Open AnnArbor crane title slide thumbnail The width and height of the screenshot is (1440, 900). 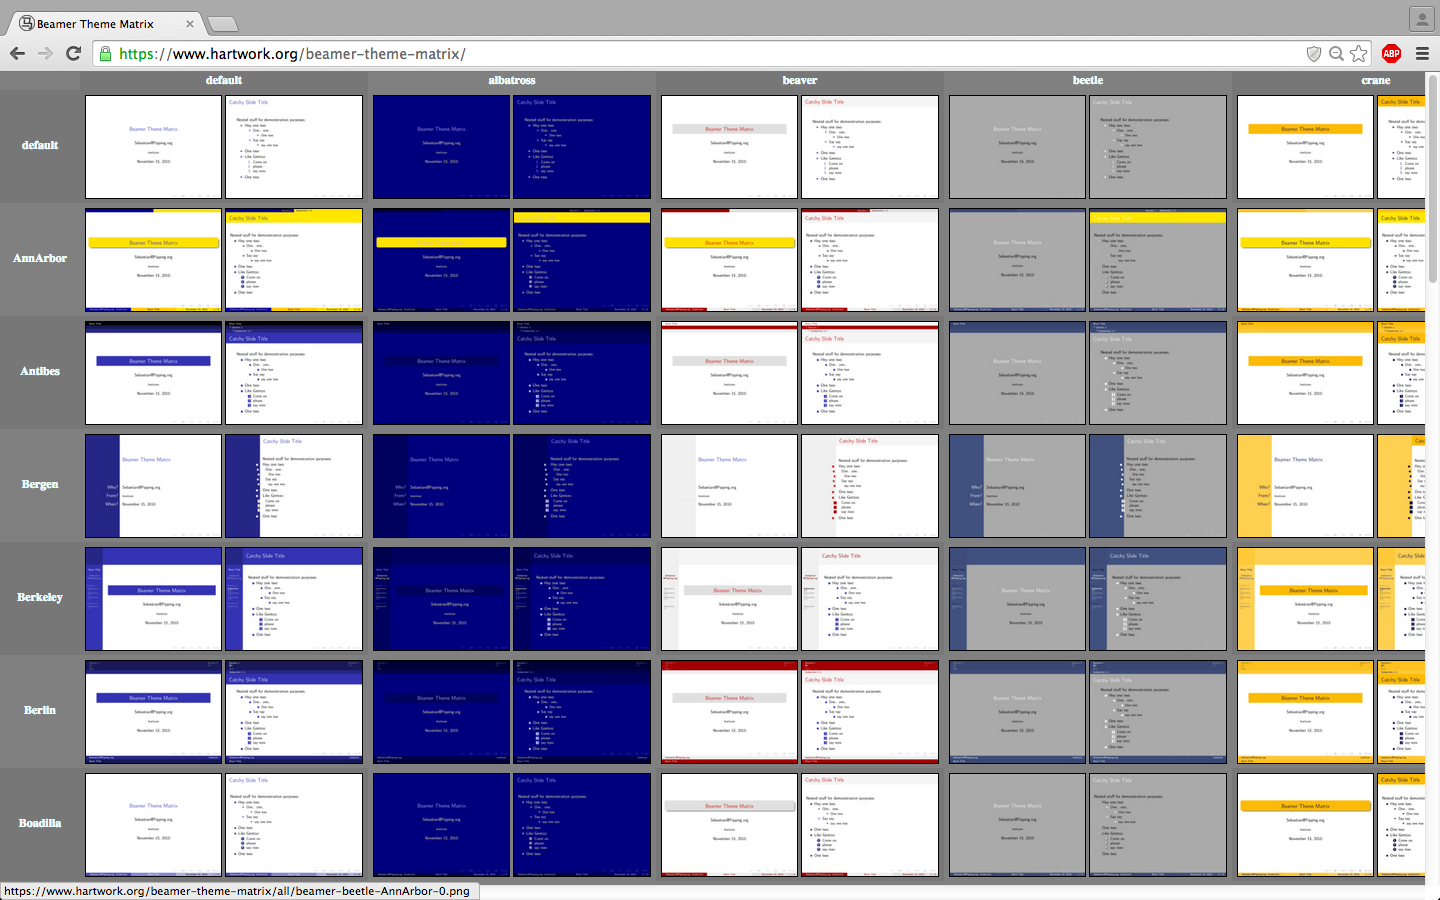tap(1305, 260)
